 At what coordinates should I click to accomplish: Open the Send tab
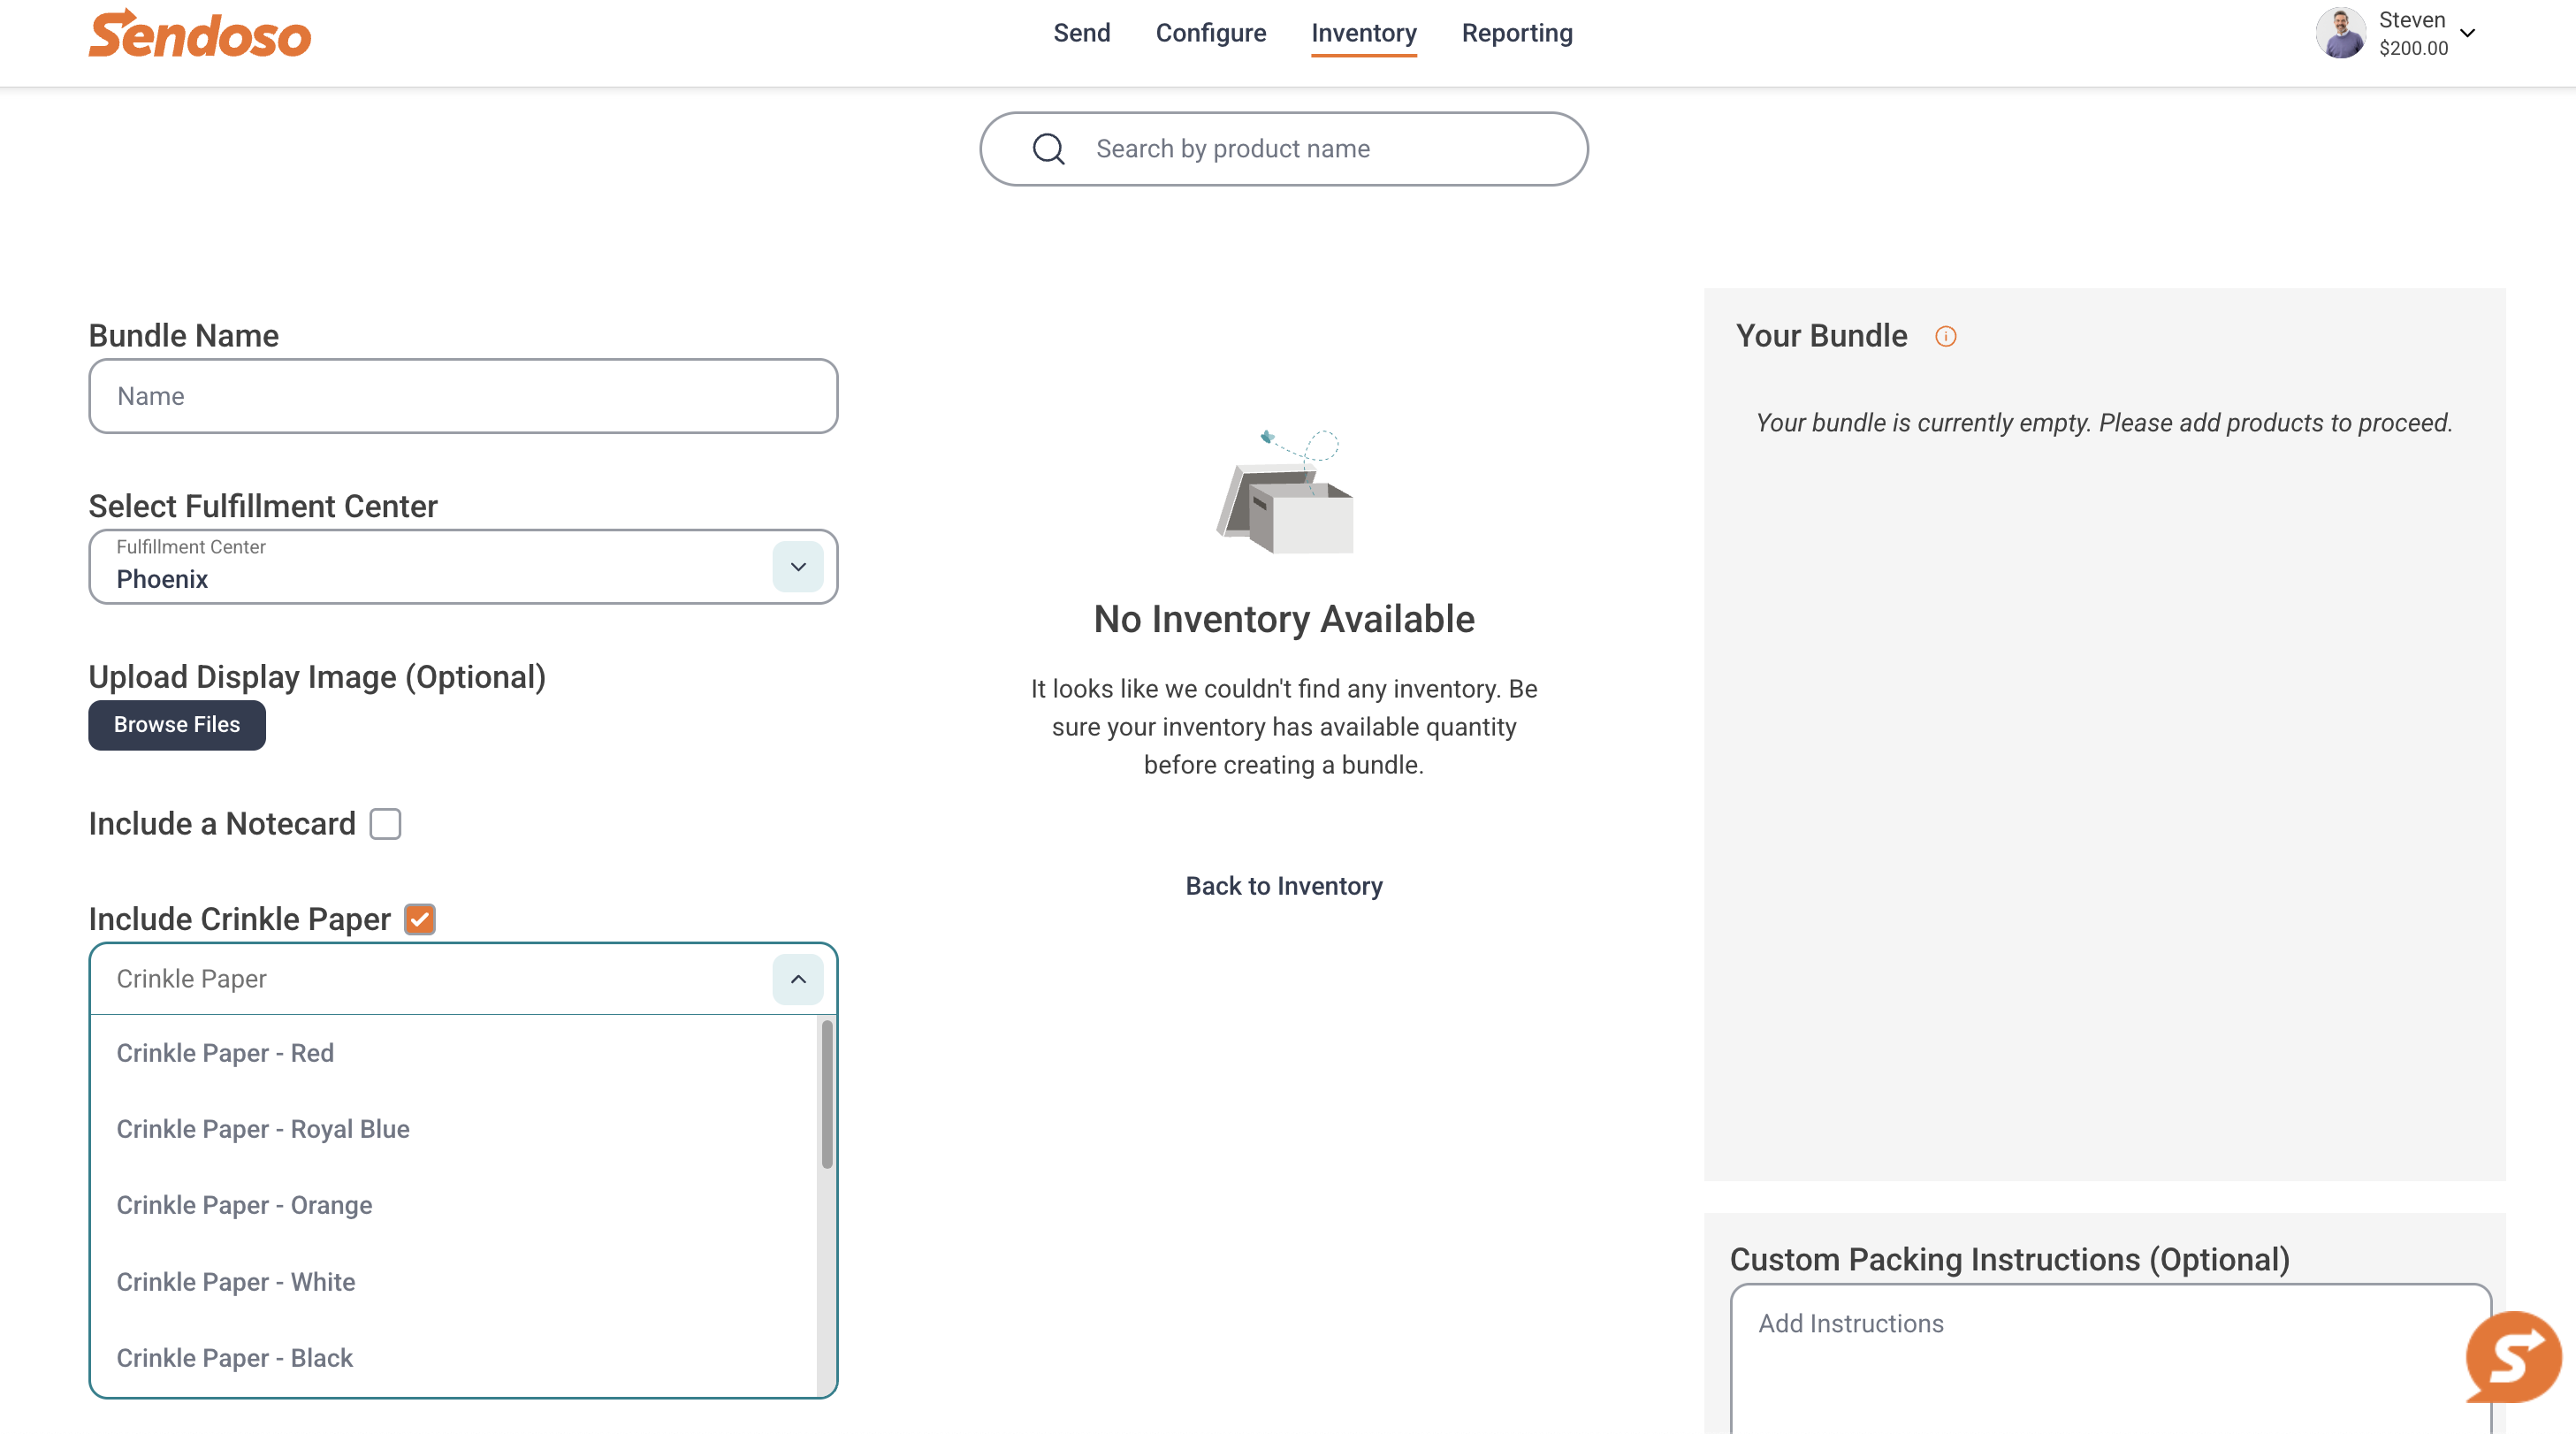coord(1081,33)
